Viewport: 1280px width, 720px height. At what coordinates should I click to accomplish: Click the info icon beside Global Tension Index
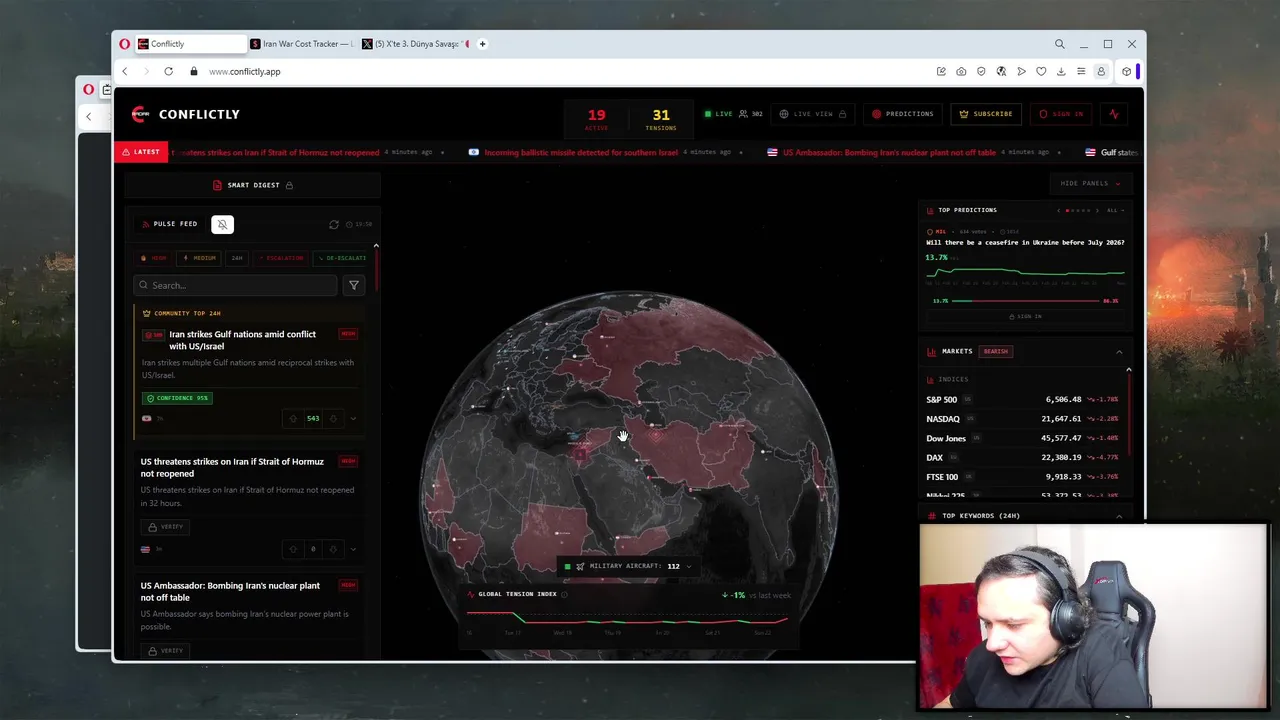pos(564,594)
